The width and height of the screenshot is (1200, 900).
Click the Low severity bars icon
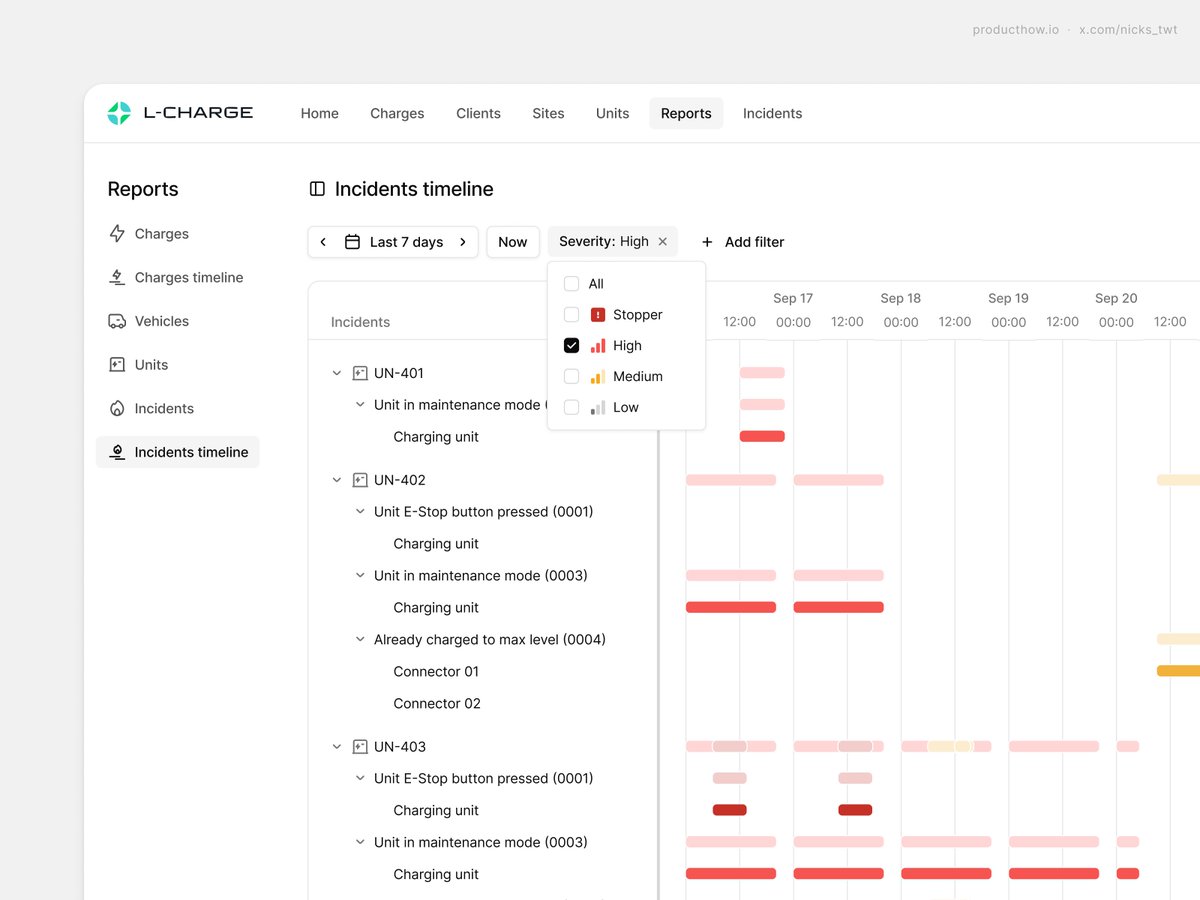pos(598,408)
